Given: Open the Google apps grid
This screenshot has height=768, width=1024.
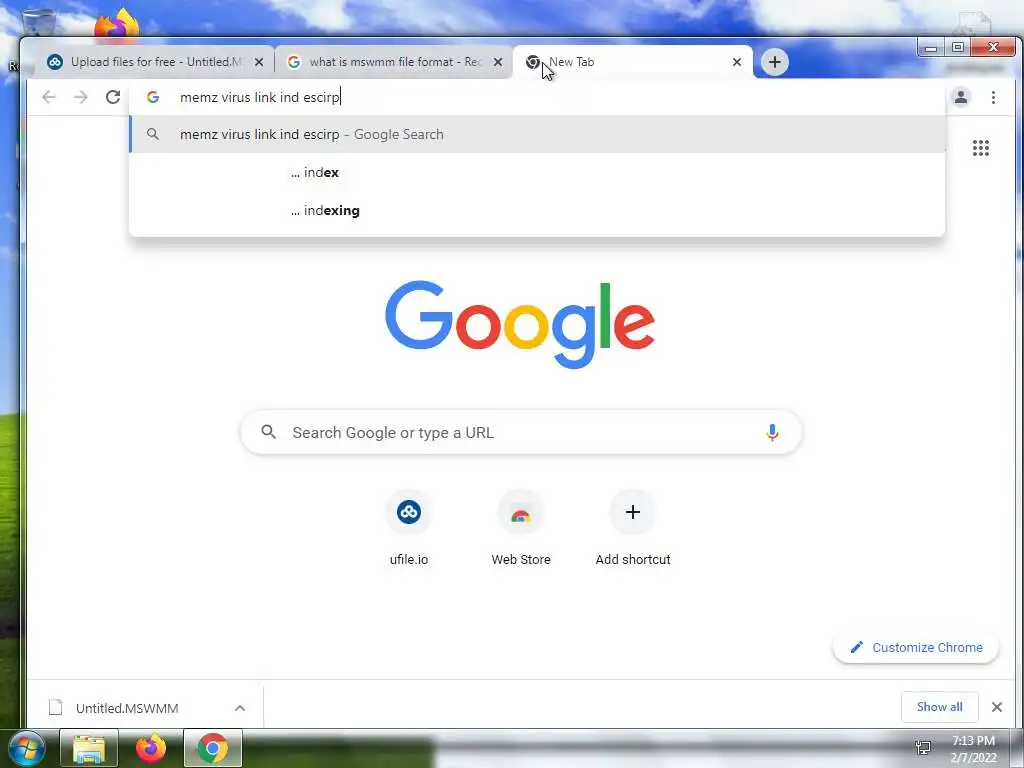Looking at the screenshot, I should tap(980, 148).
